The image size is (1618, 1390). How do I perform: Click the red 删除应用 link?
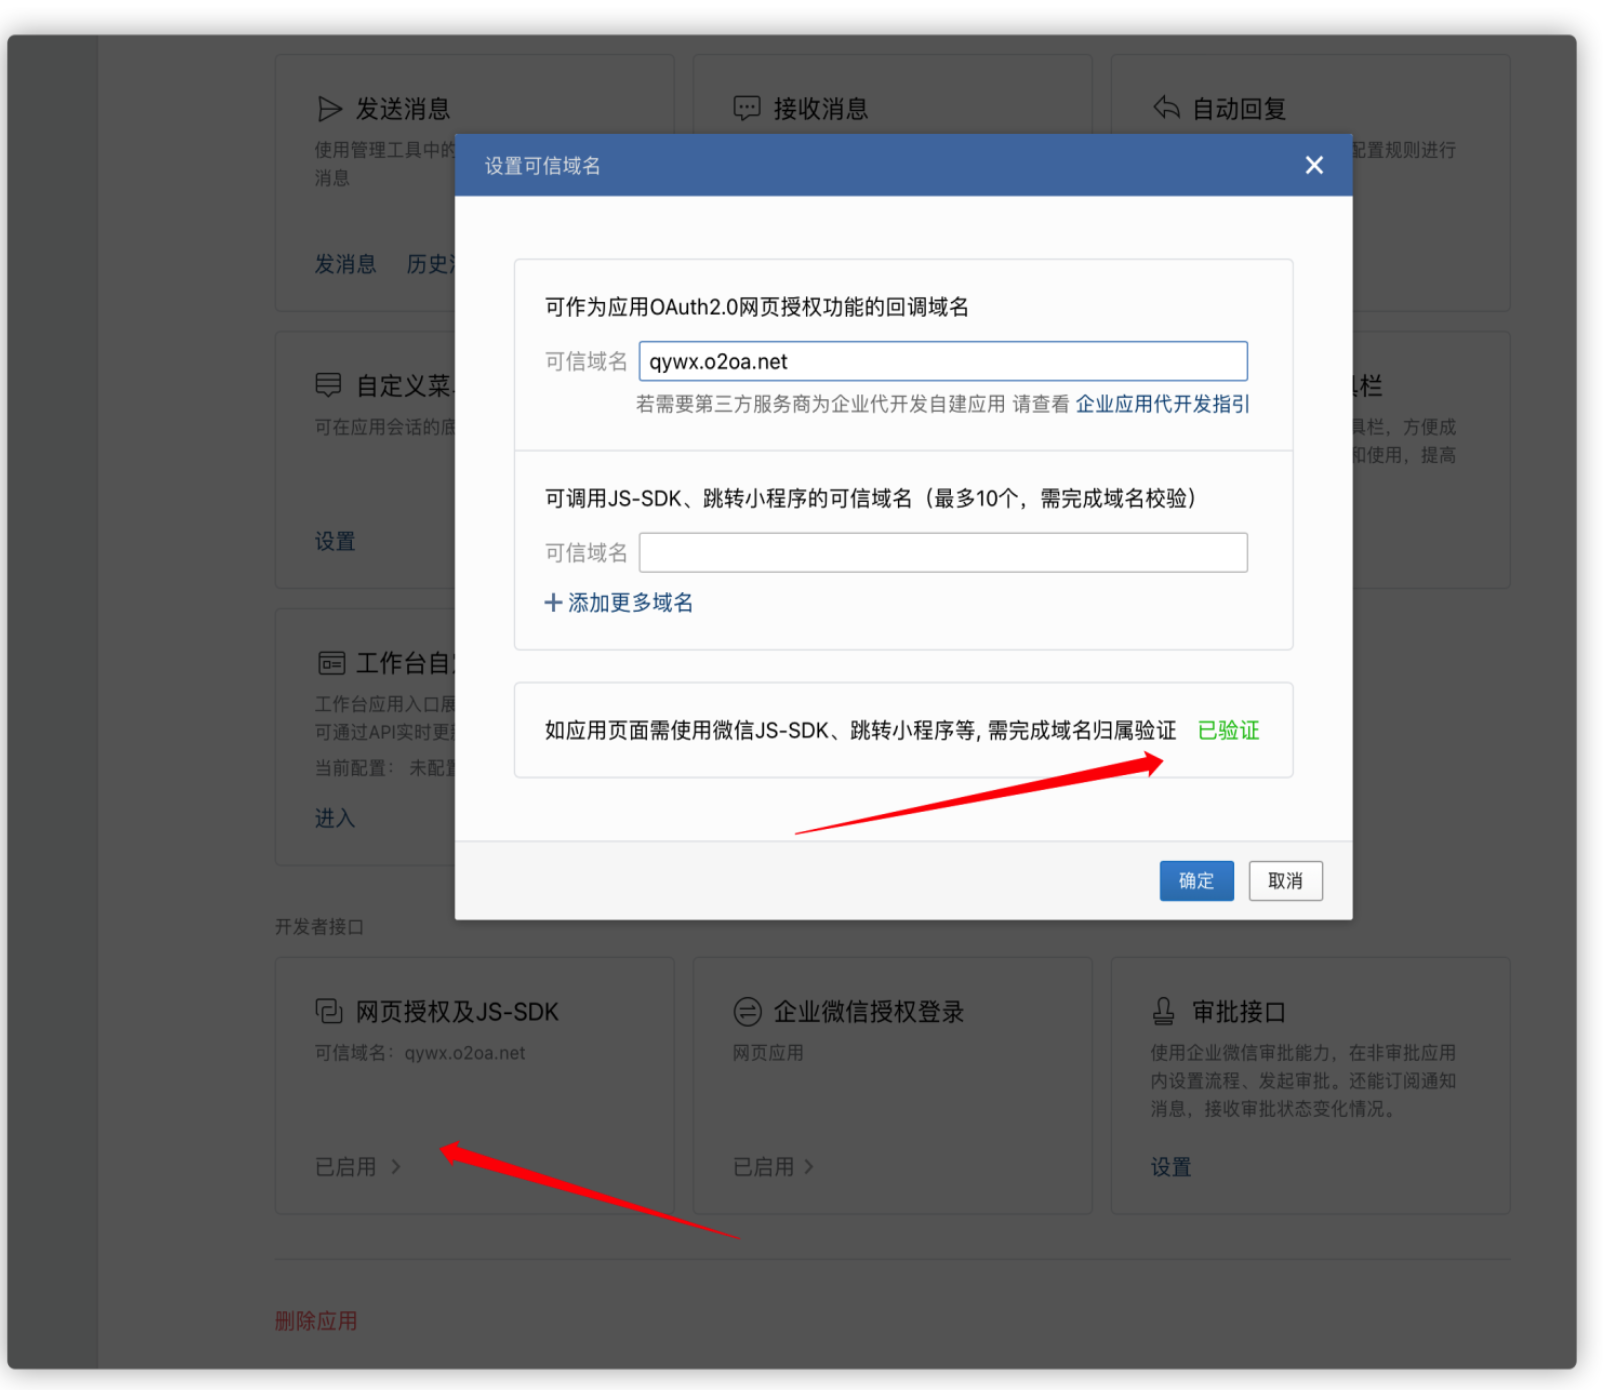point(316,1321)
